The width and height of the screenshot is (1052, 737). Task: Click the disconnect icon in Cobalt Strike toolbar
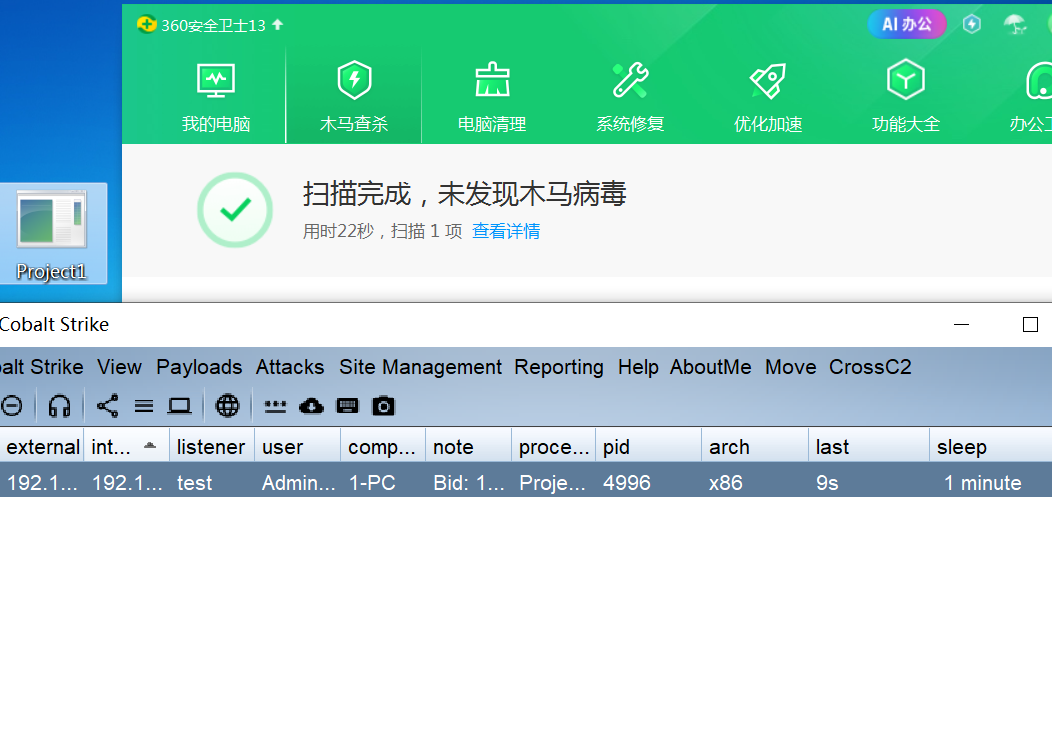[x=12, y=406]
